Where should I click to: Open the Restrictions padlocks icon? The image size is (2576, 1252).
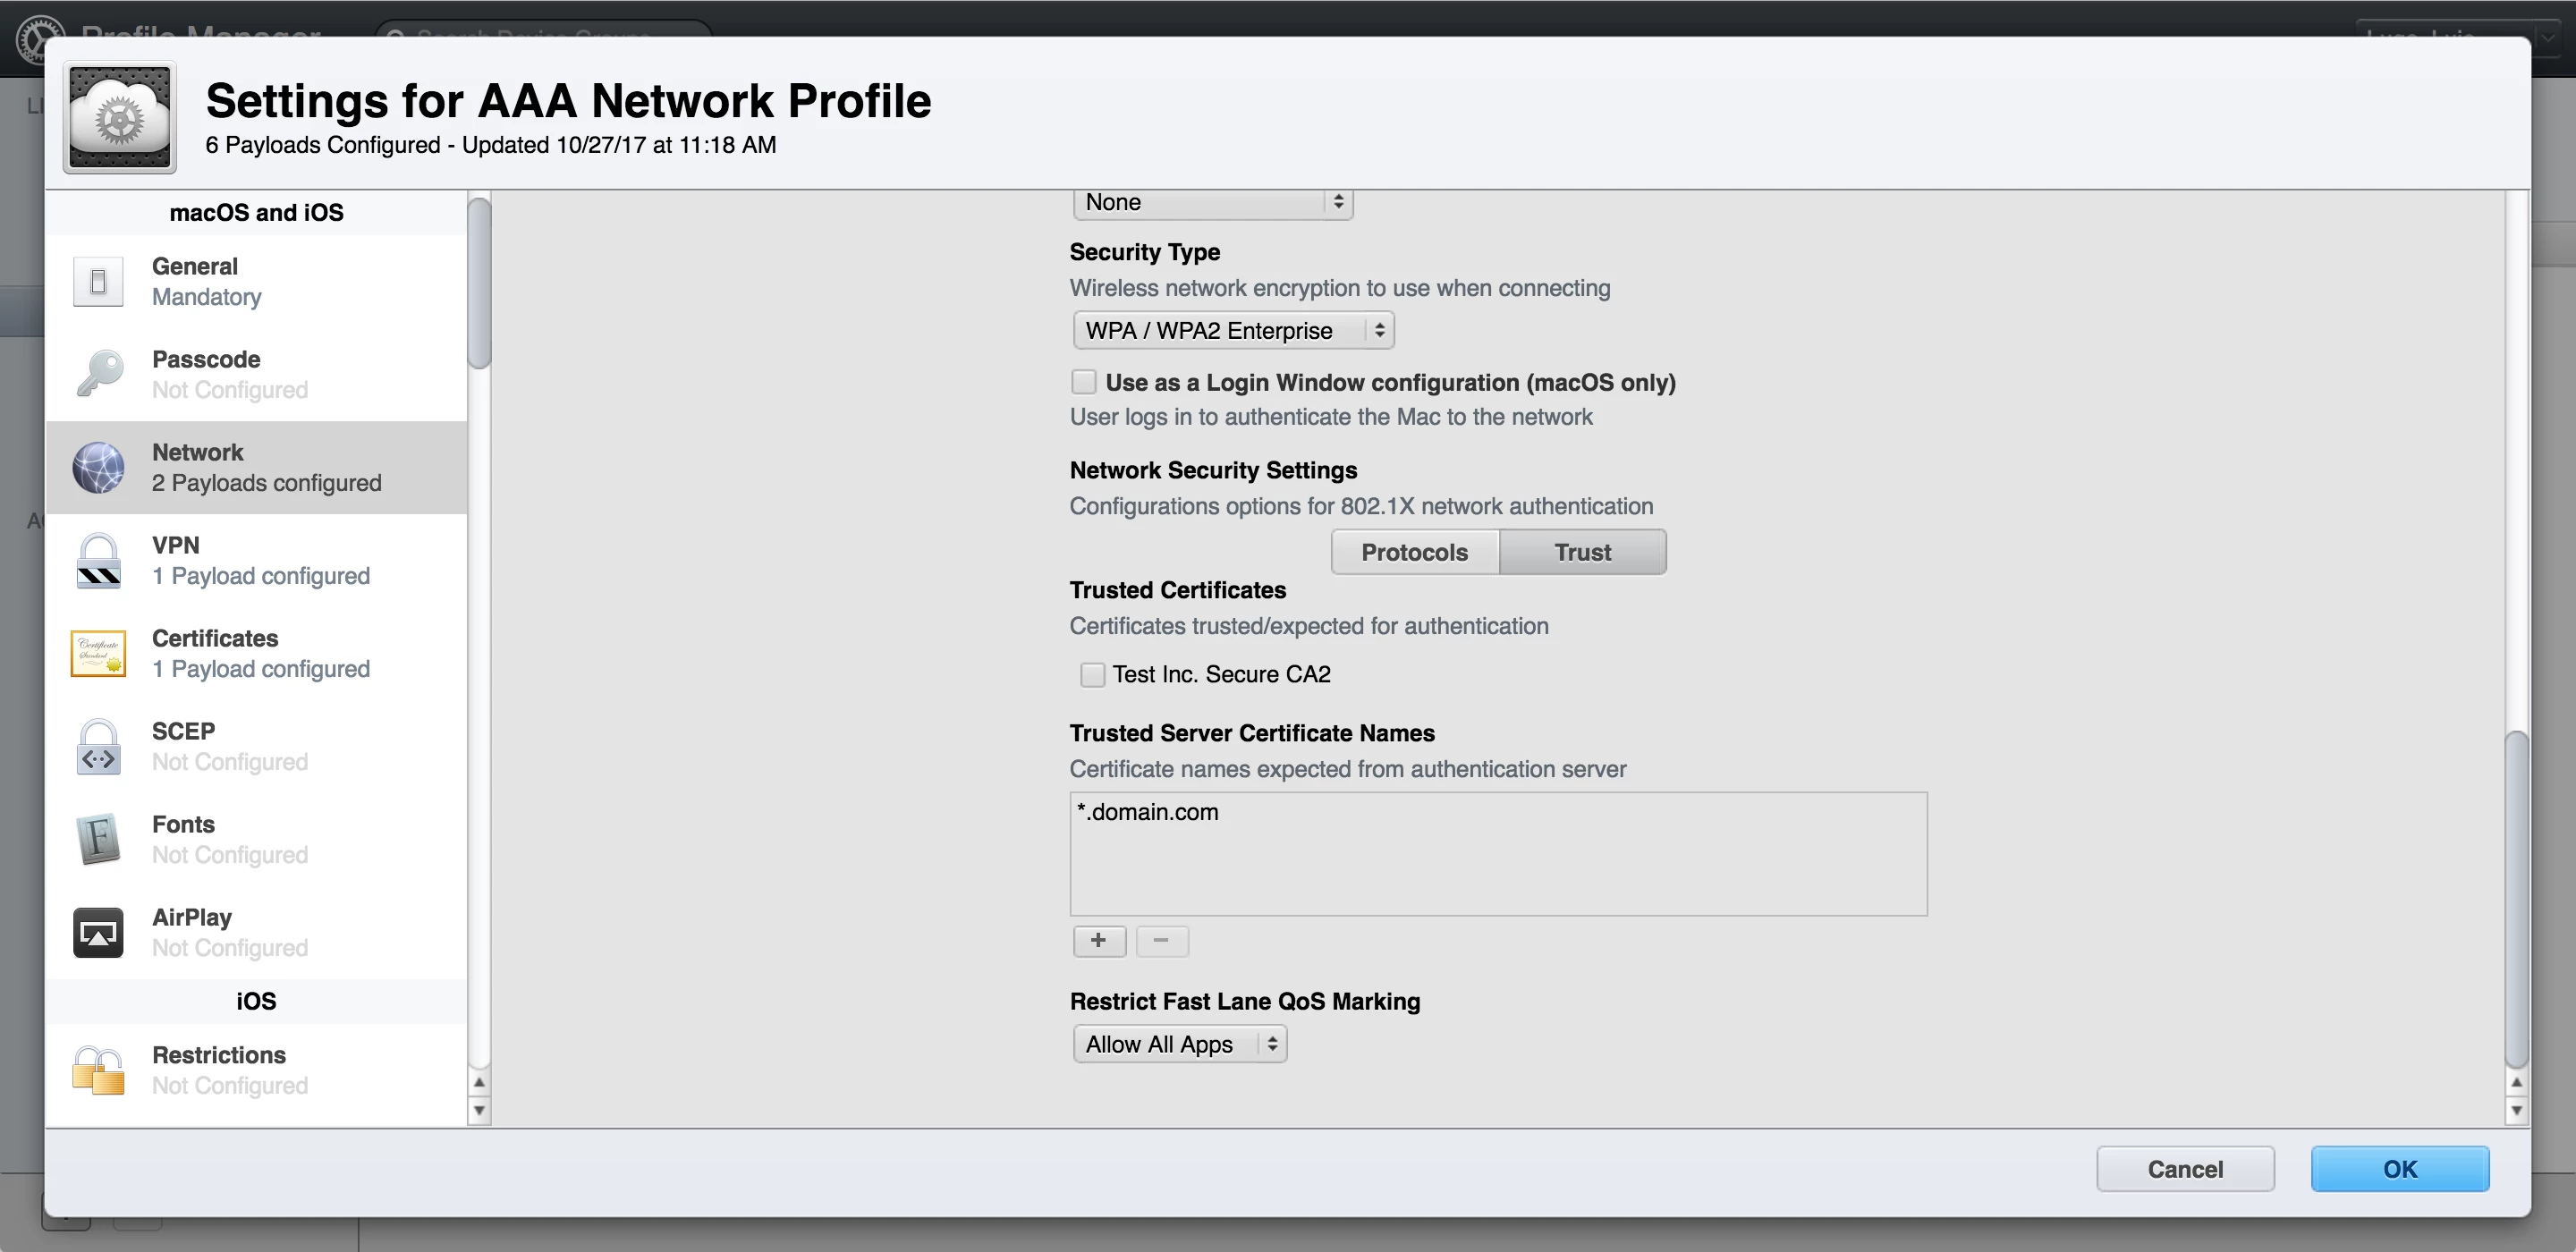[x=98, y=1070]
